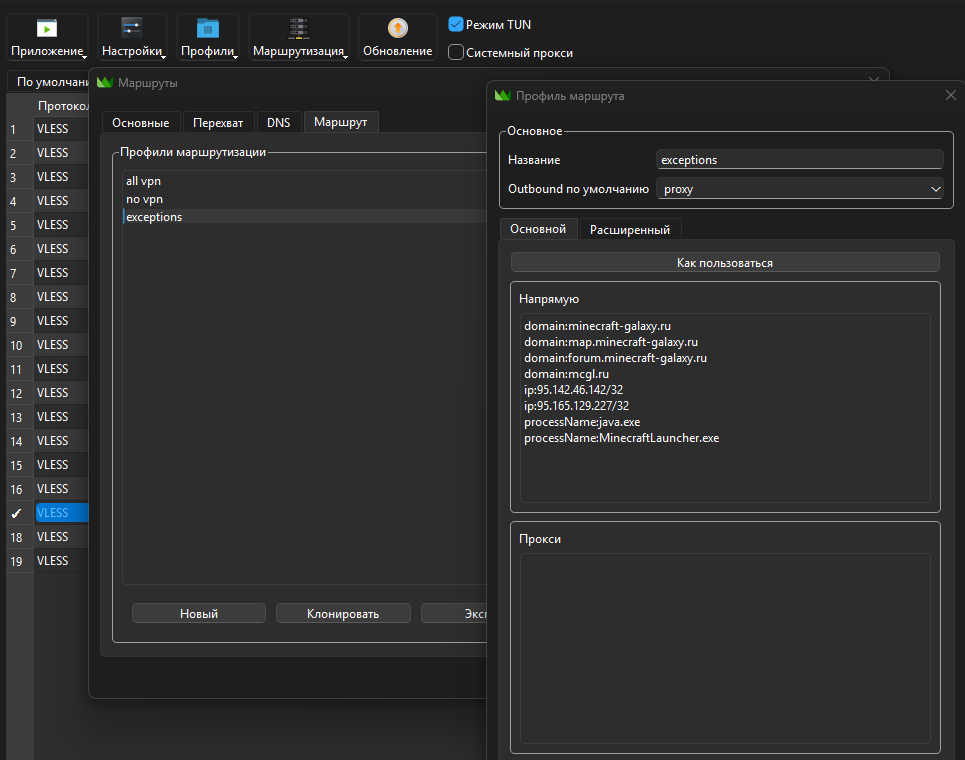Screen dimensions: 965x760
Task: Open the Маршрутизация toolbar icon
Action: click(298, 28)
